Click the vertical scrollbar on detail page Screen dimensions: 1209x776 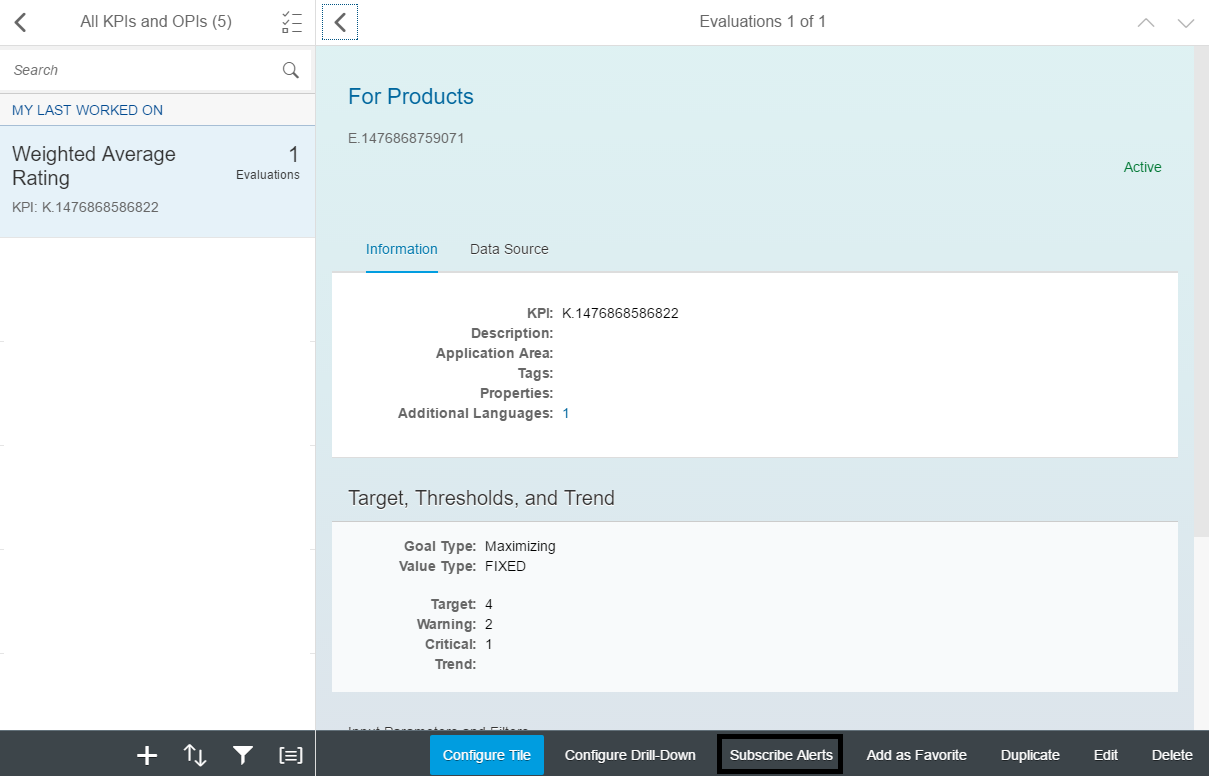[1201, 300]
